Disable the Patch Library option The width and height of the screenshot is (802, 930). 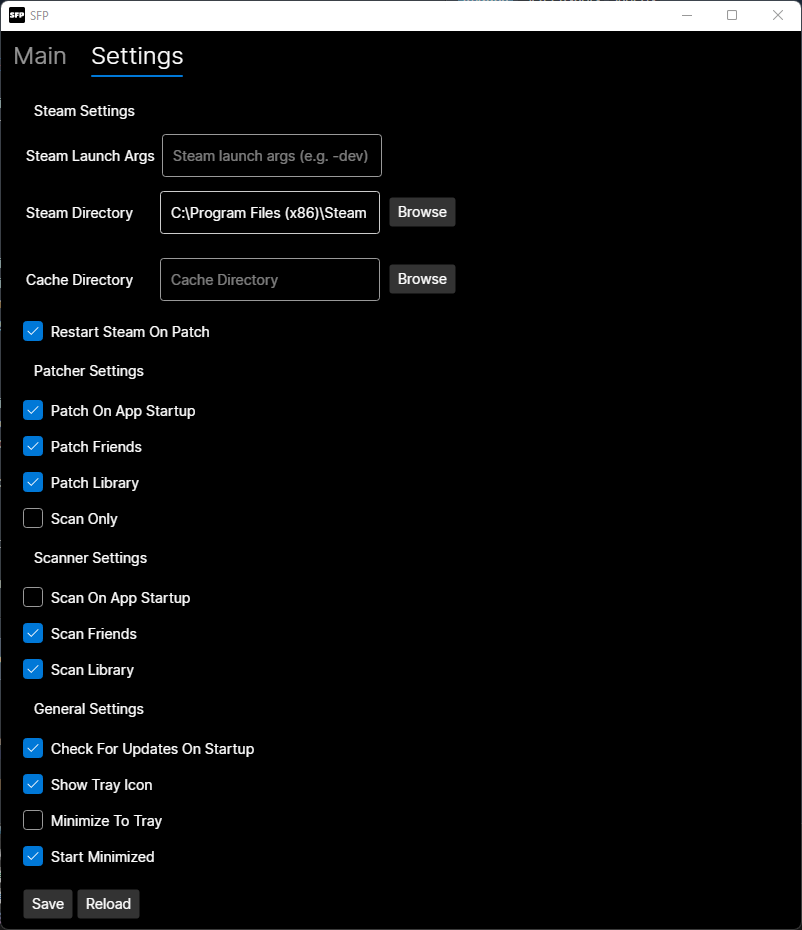(34, 483)
